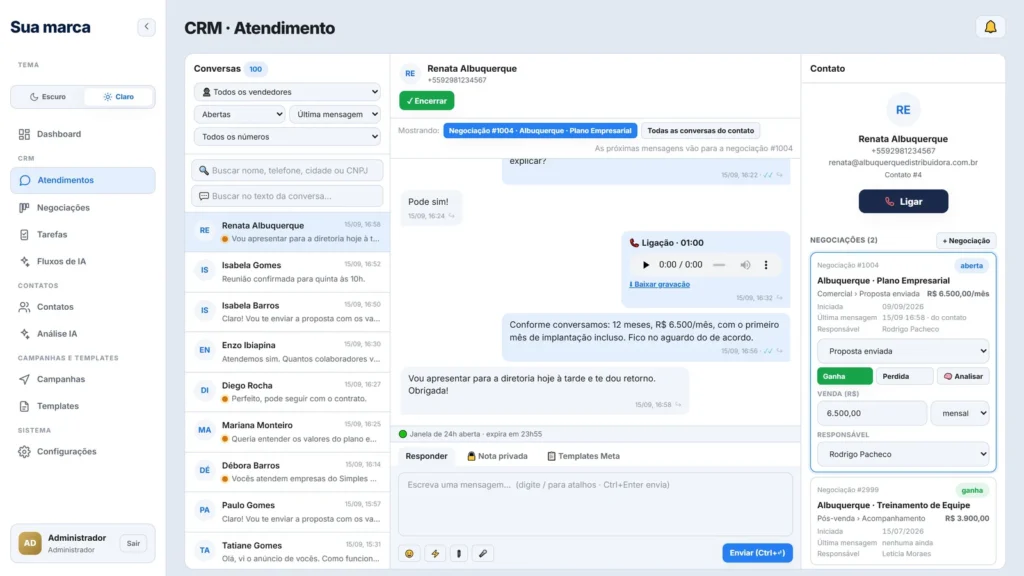
Task: Mark deal as Perdida
Action: tap(904, 377)
